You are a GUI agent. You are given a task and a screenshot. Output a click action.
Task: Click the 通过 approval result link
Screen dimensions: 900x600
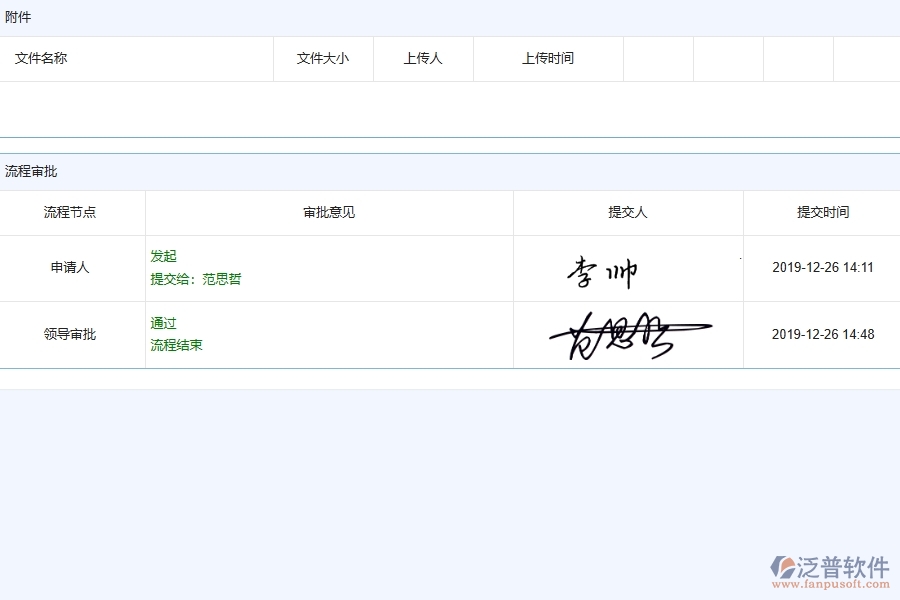pyautogui.click(x=162, y=323)
